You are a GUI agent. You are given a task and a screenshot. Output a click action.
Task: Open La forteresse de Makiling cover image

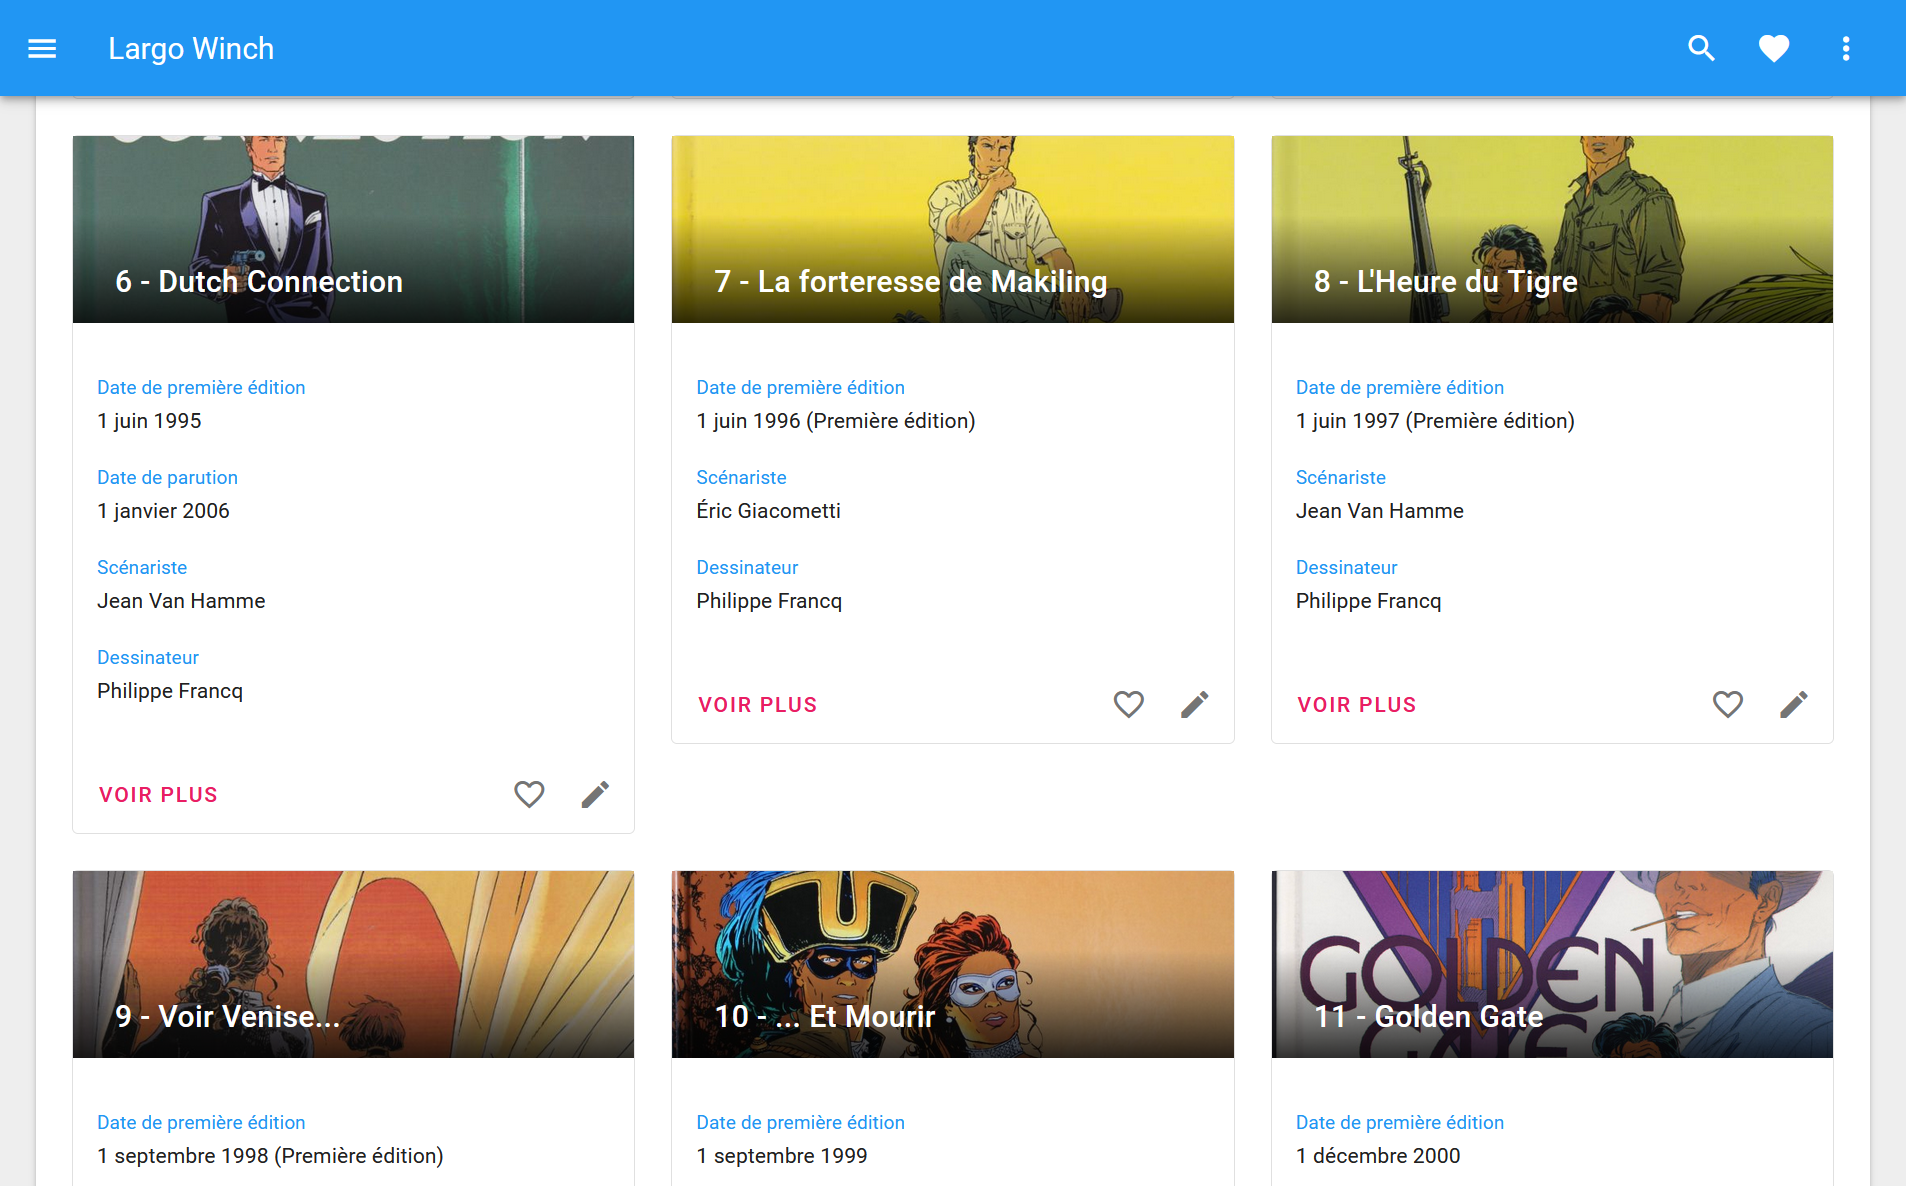tap(953, 229)
